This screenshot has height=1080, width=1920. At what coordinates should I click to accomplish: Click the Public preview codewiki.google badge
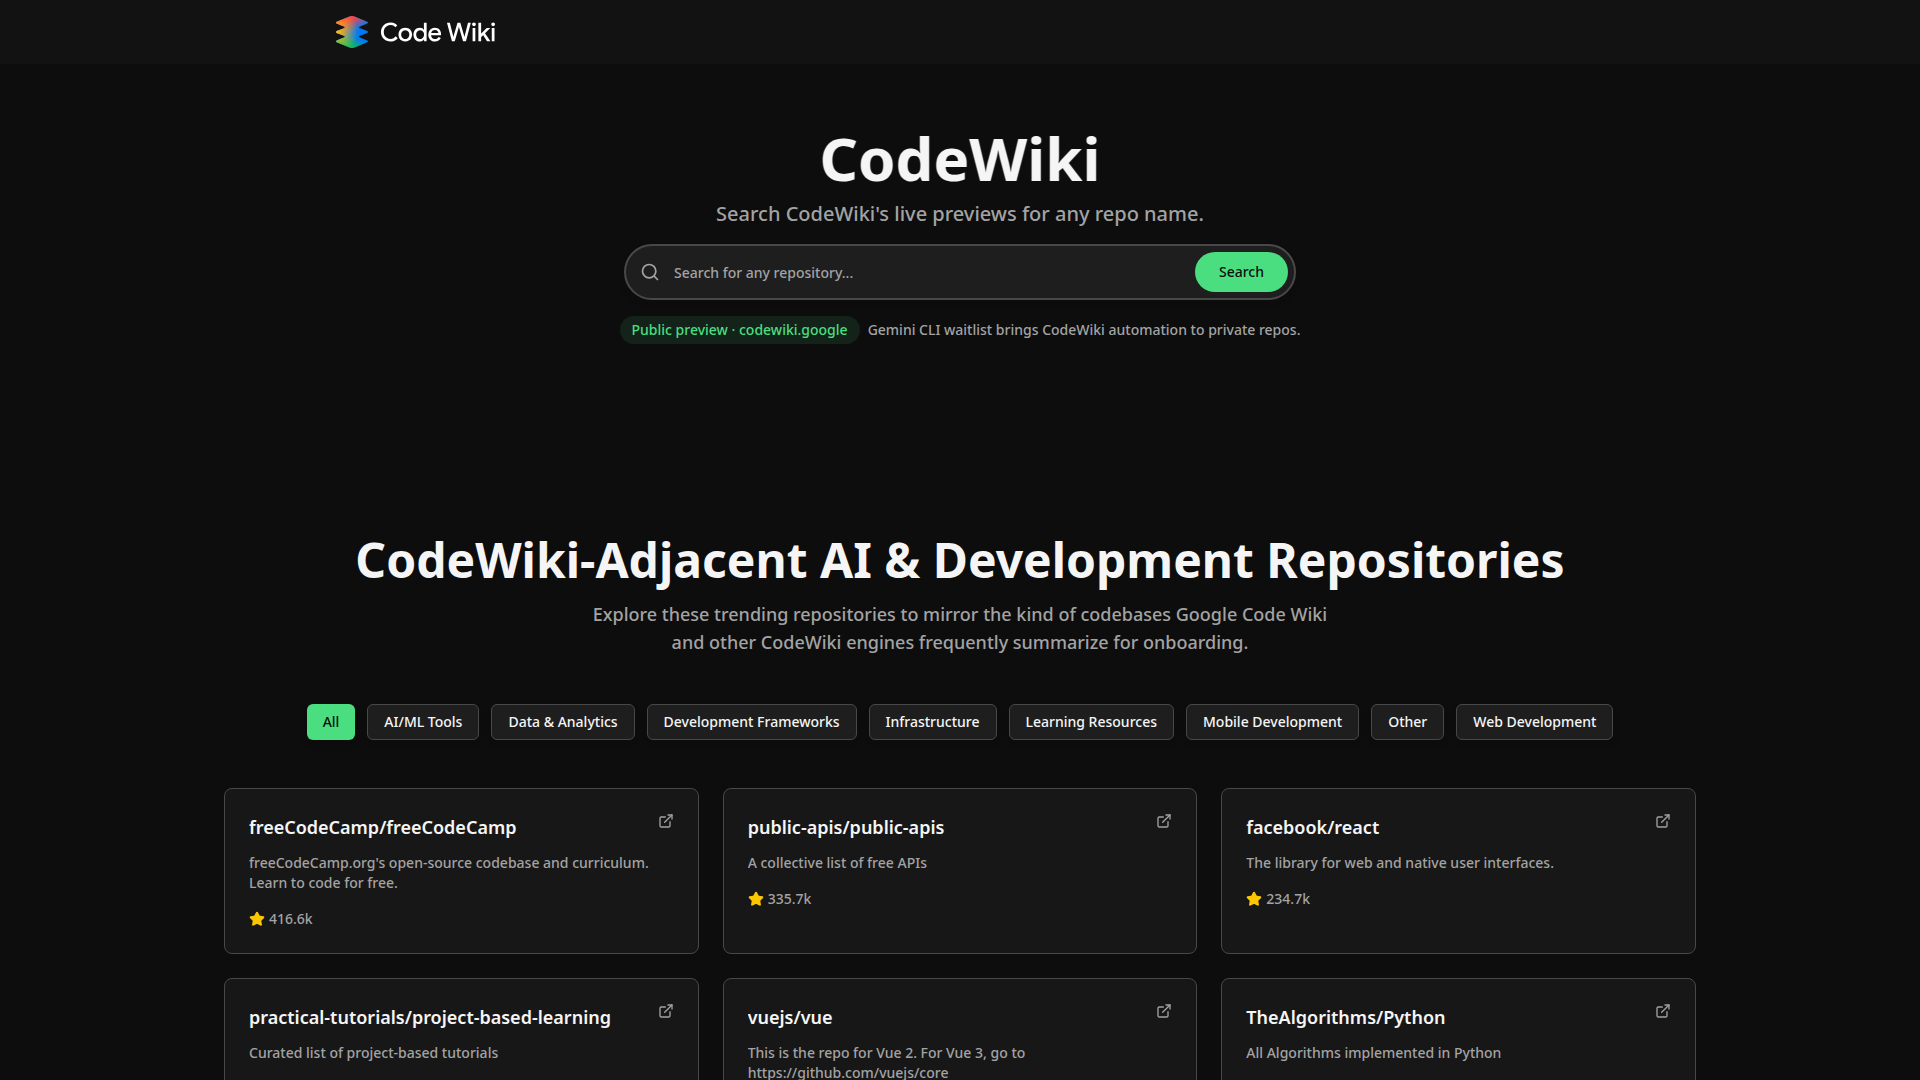739,330
